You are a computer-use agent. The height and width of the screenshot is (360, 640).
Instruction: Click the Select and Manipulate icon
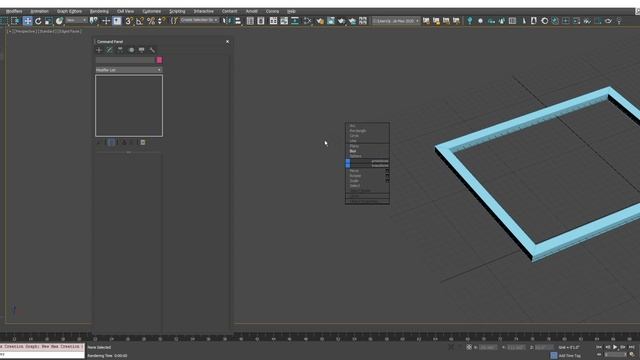click(106, 21)
